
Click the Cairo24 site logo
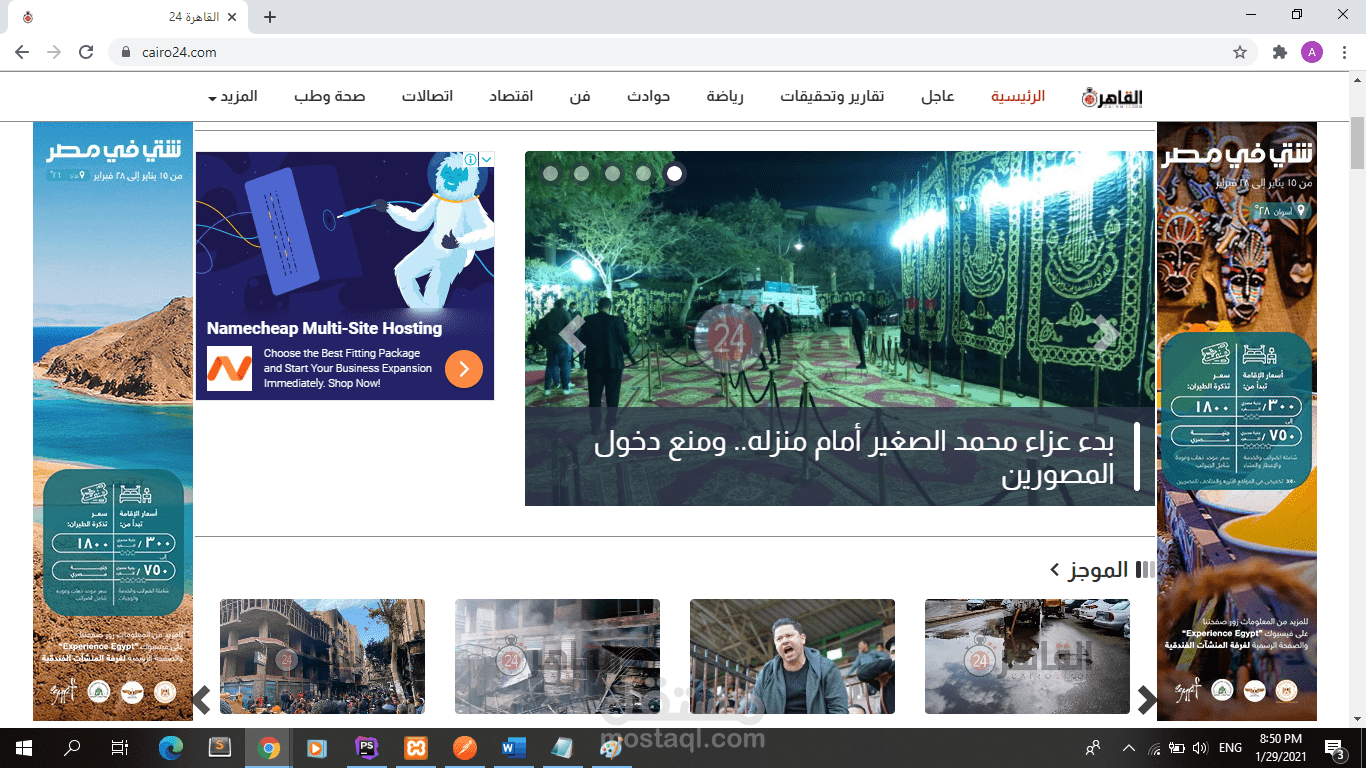pos(1112,97)
